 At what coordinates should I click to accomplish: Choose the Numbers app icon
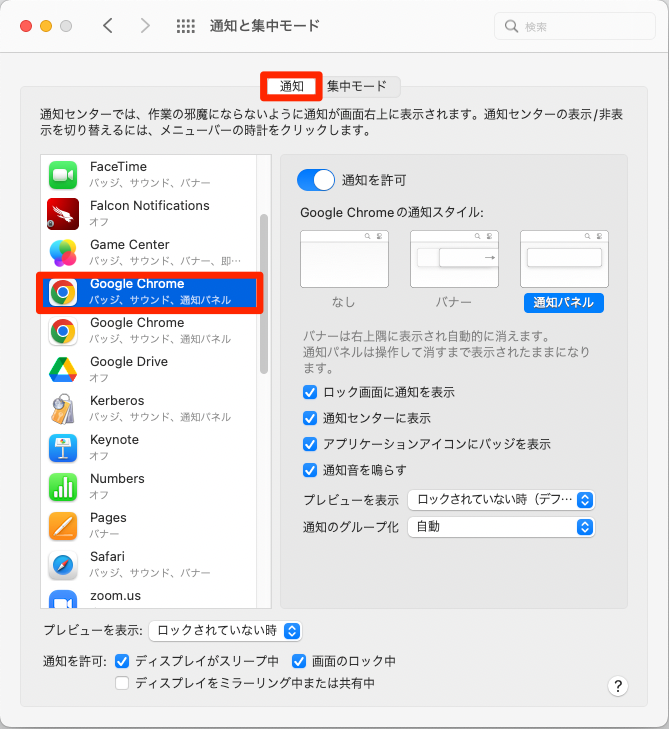(63, 487)
